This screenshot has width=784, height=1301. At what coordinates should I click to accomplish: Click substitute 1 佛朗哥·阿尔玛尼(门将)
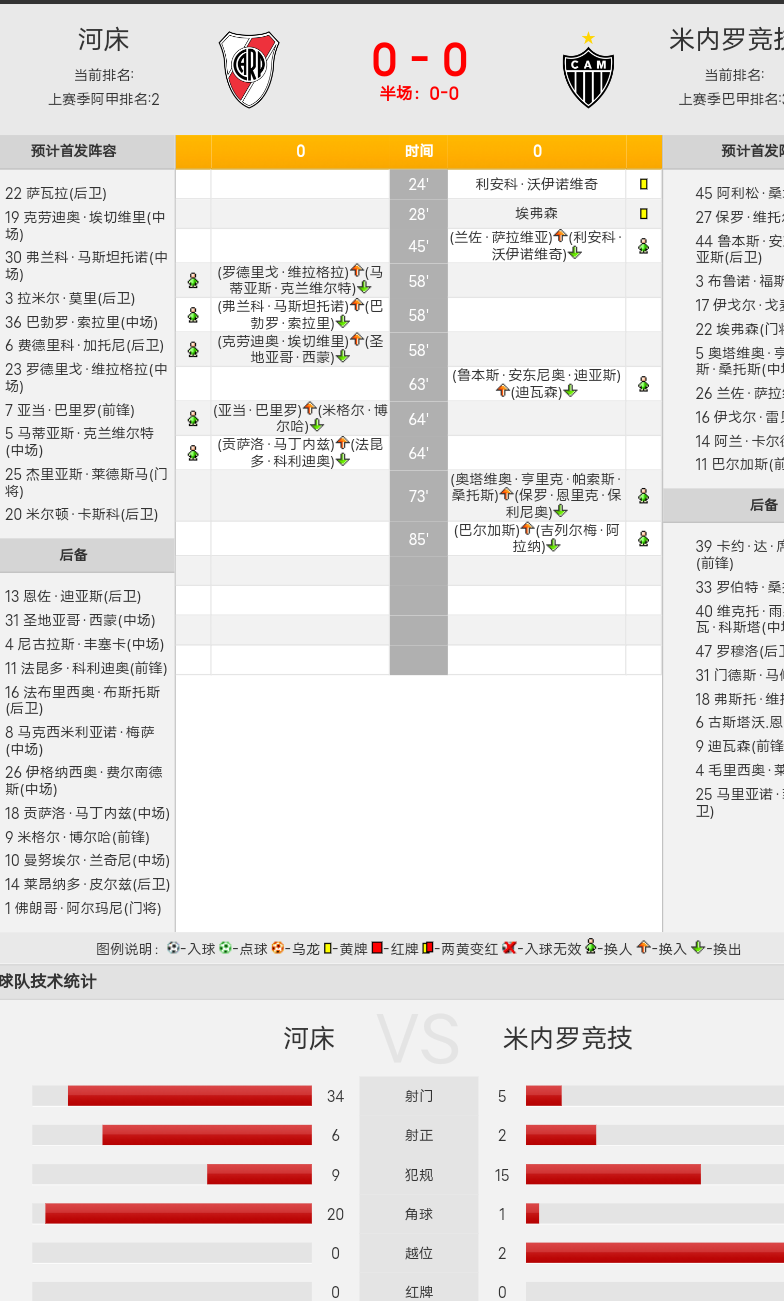coord(83,908)
